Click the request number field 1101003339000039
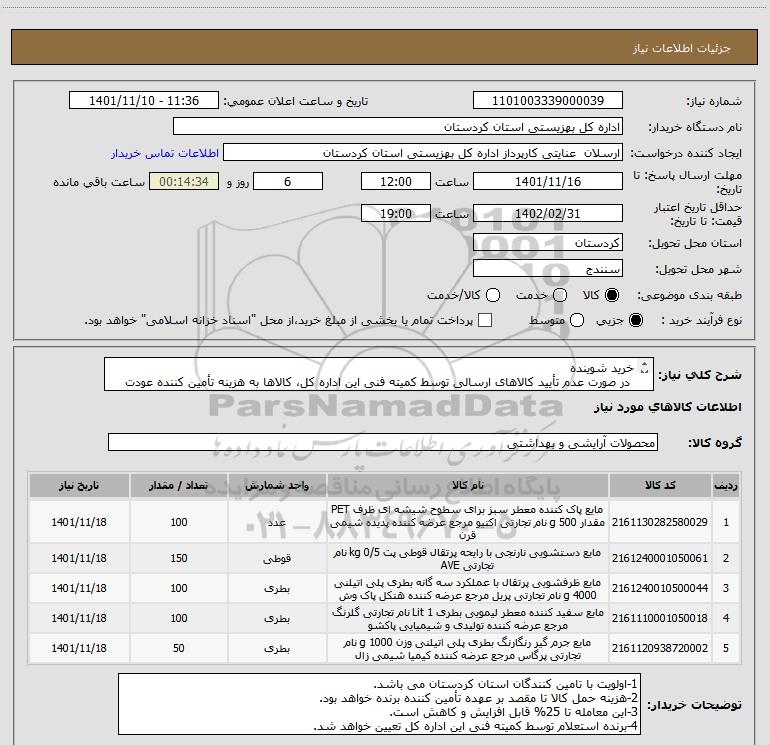This screenshot has width=770, height=745. [548, 101]
